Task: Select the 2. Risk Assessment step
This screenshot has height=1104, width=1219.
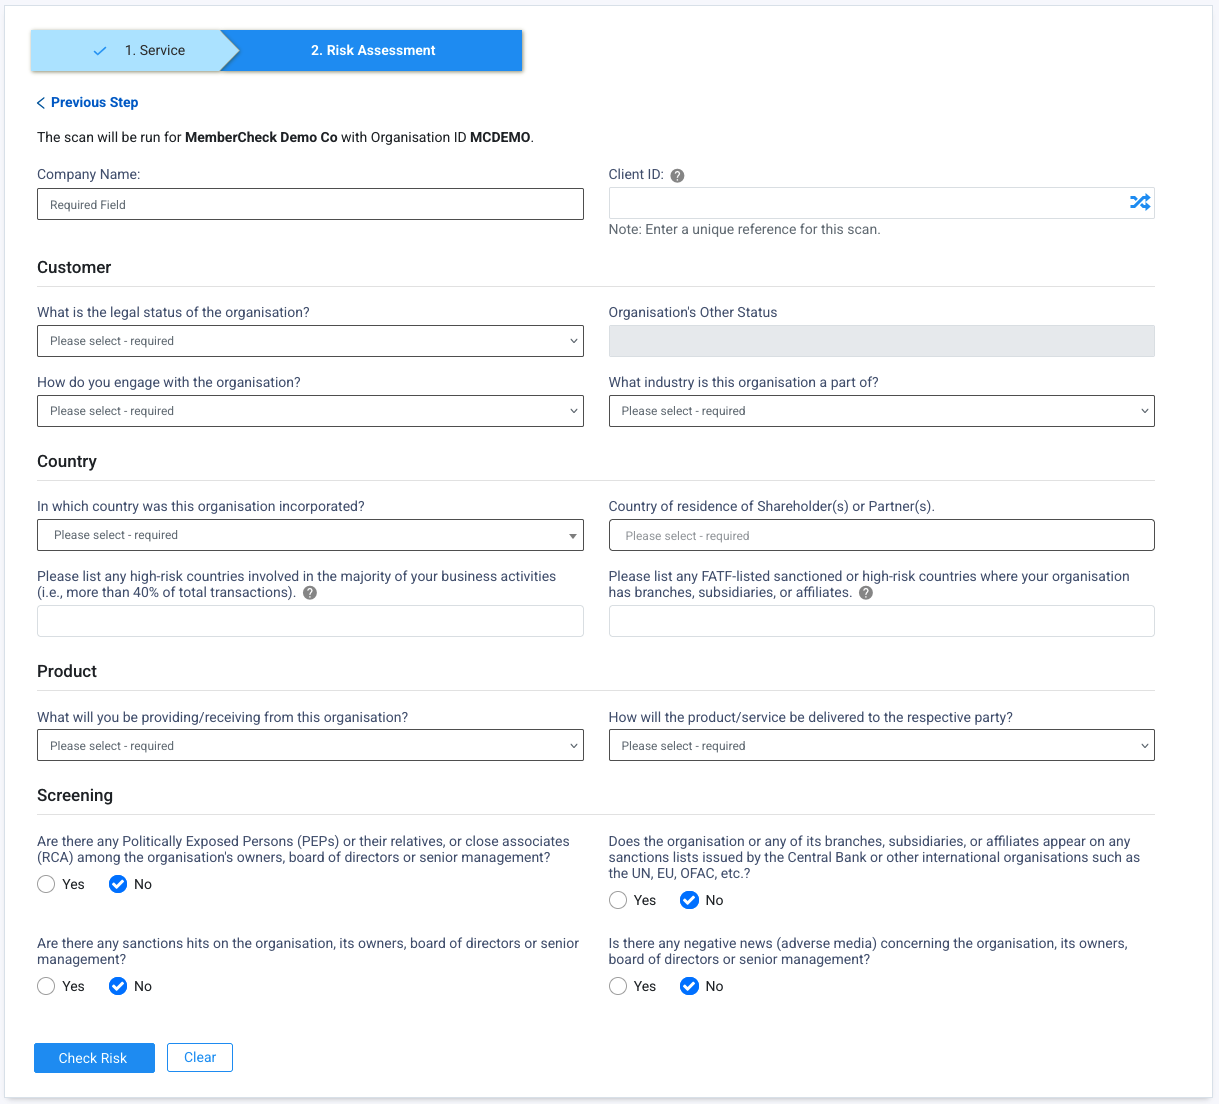Action: (372, 51)
